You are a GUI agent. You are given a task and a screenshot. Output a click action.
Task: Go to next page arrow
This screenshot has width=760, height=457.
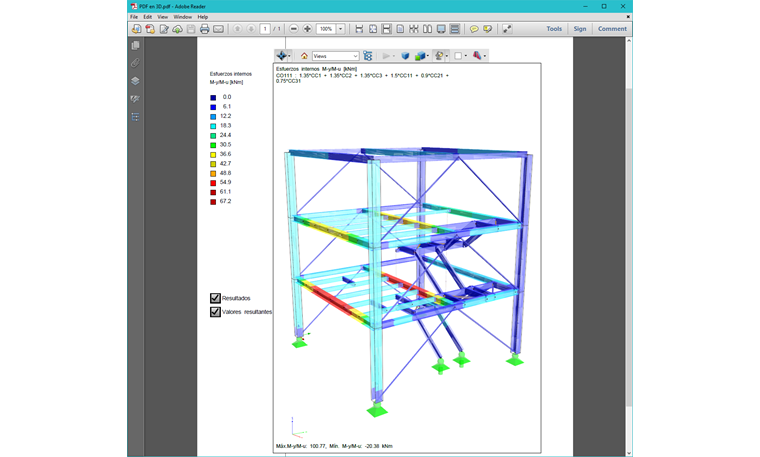pos(251,29)
